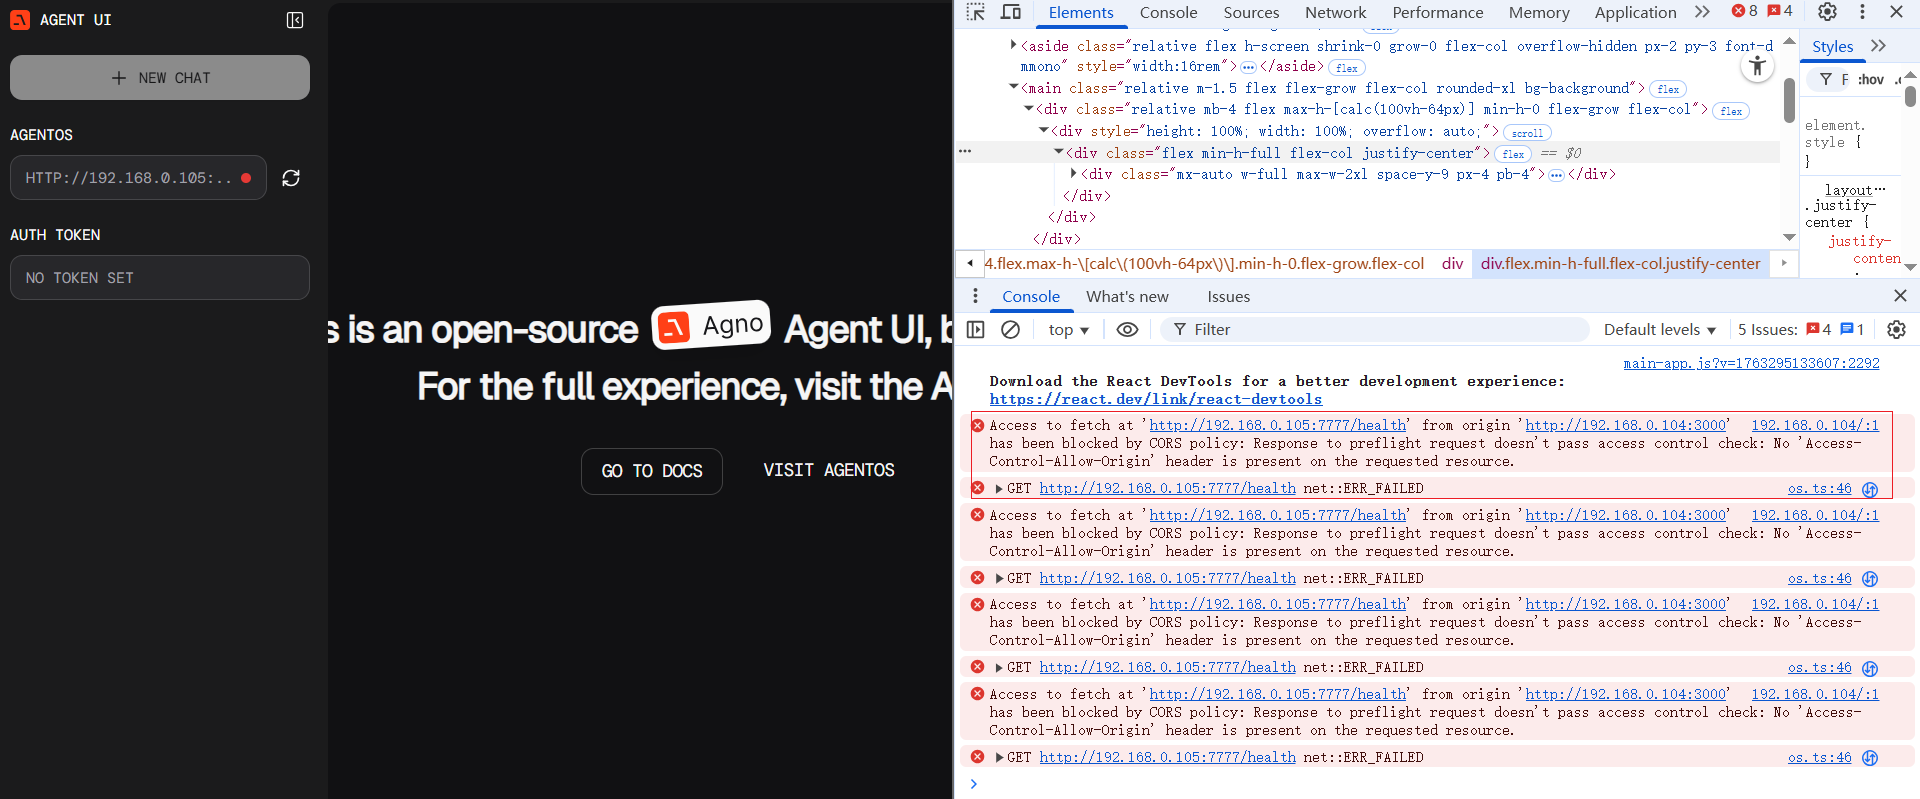The width and height of the screenshot is (1920, 799).
Task: Open the react-devtools download link
Action: 1156,399
